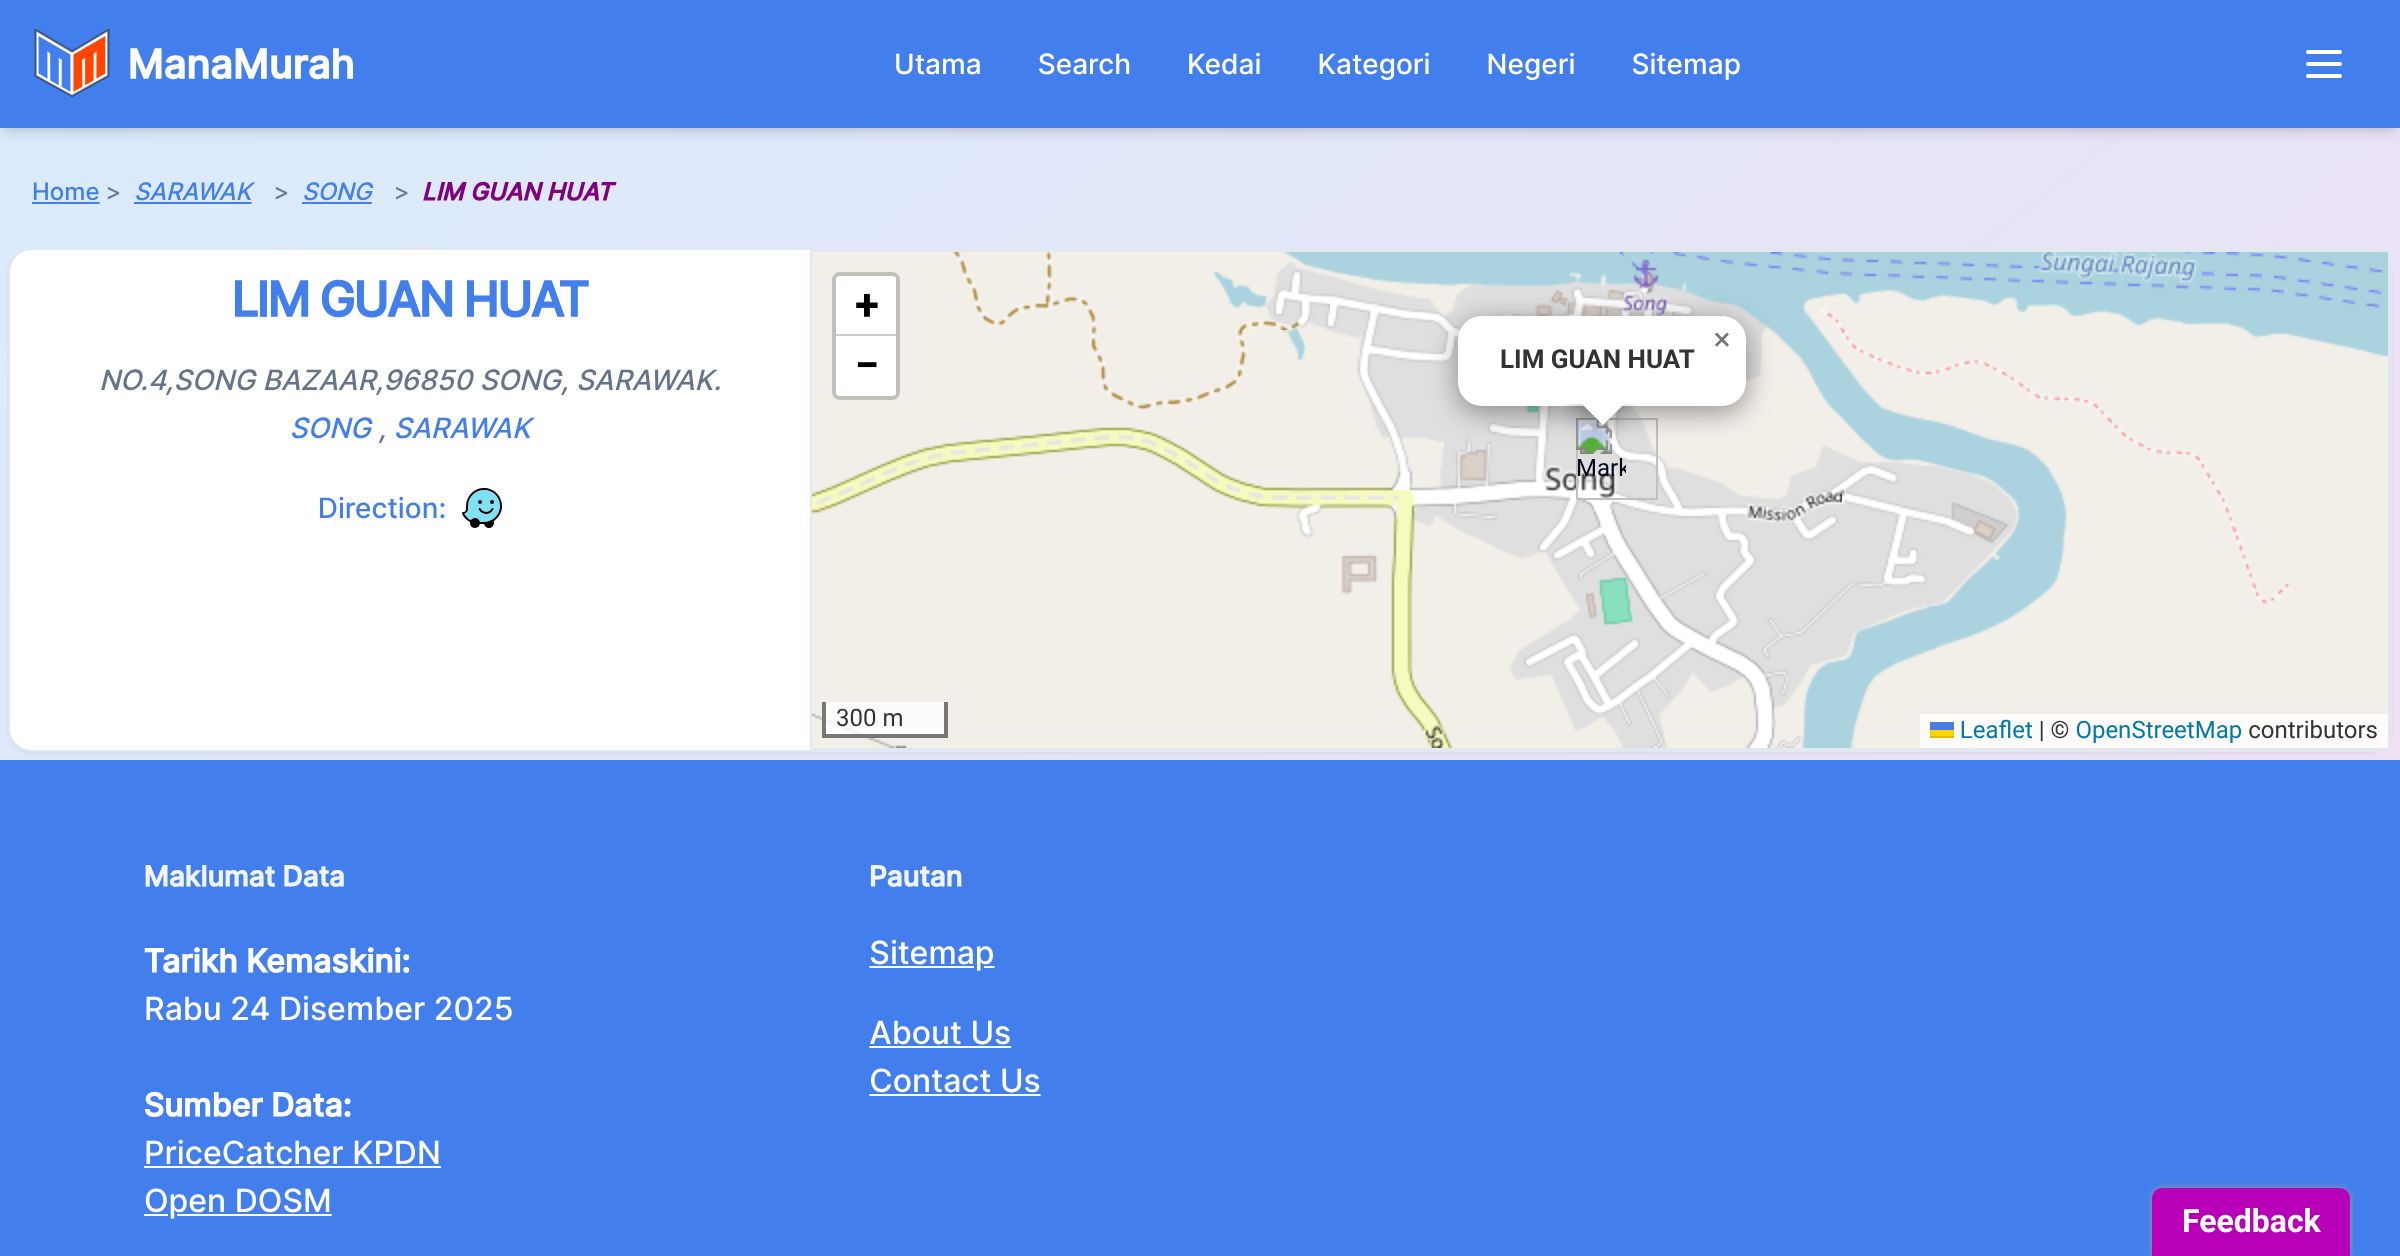Open the SONG breadcrumb link
Viewport: 2400px width, 1256px height.
[338, 191]
